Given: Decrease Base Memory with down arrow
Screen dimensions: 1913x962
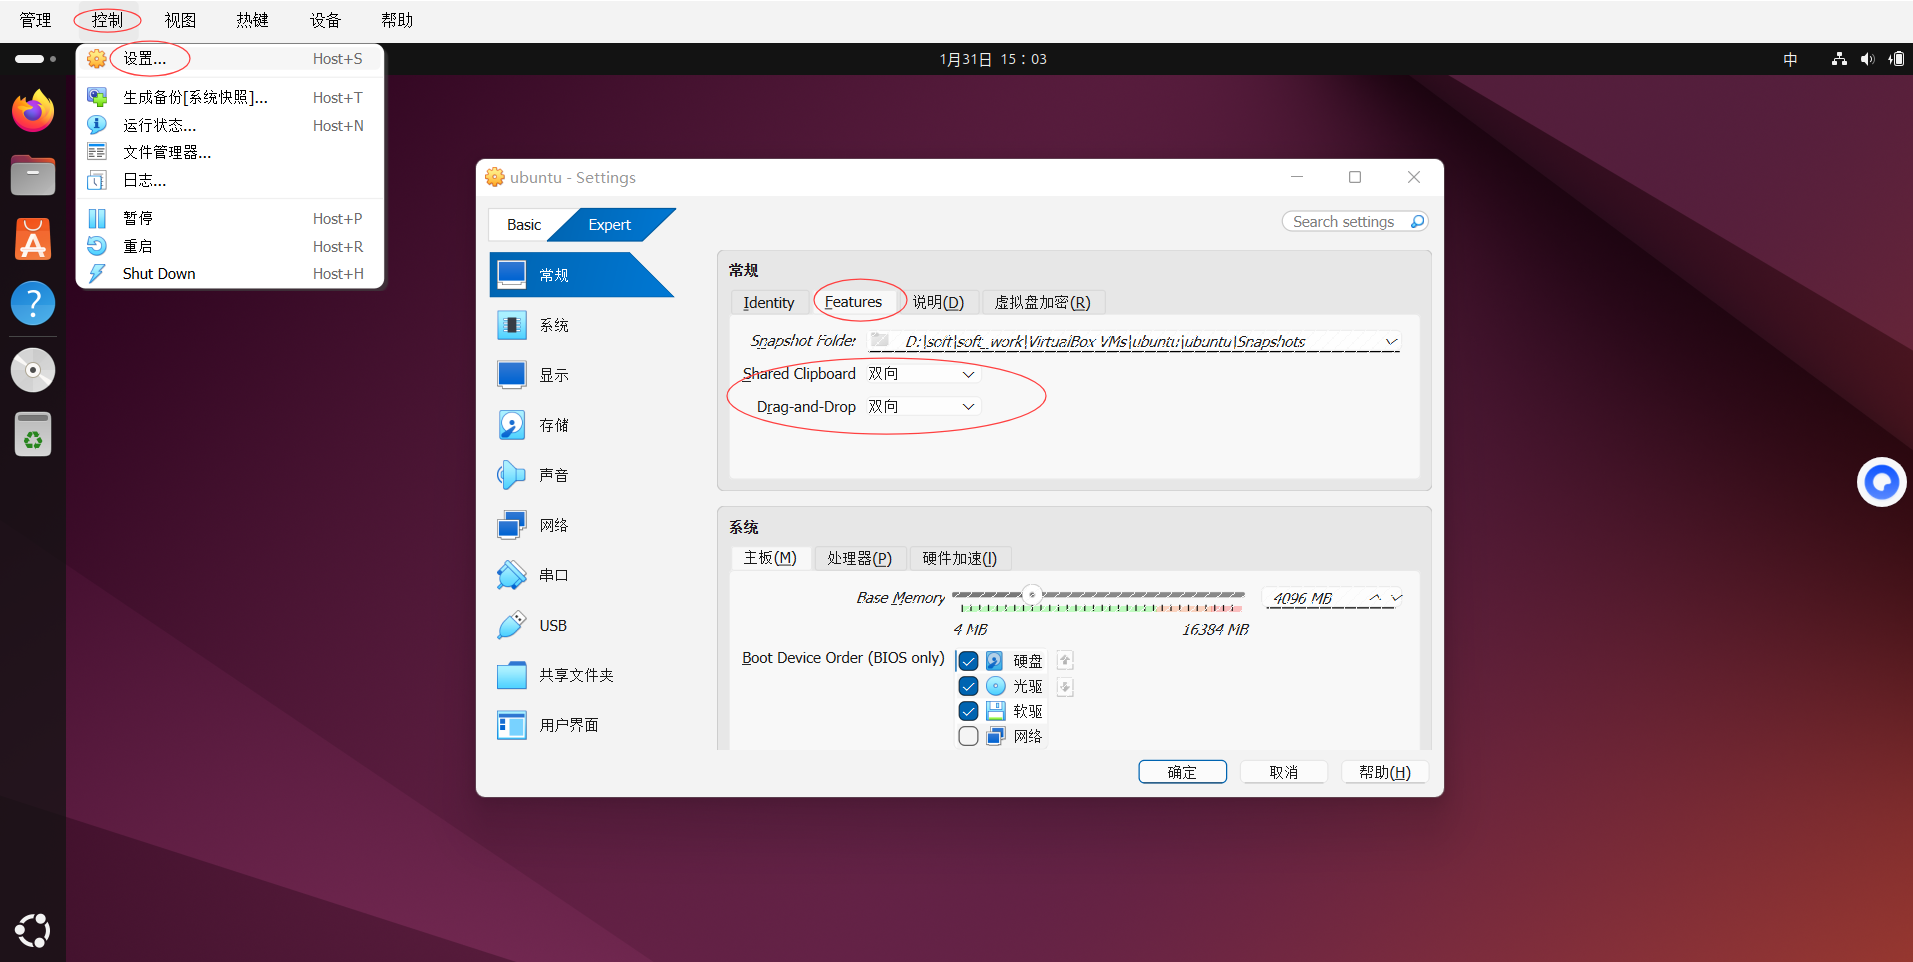Looking at the screenshot, I should pos(1397,598).
